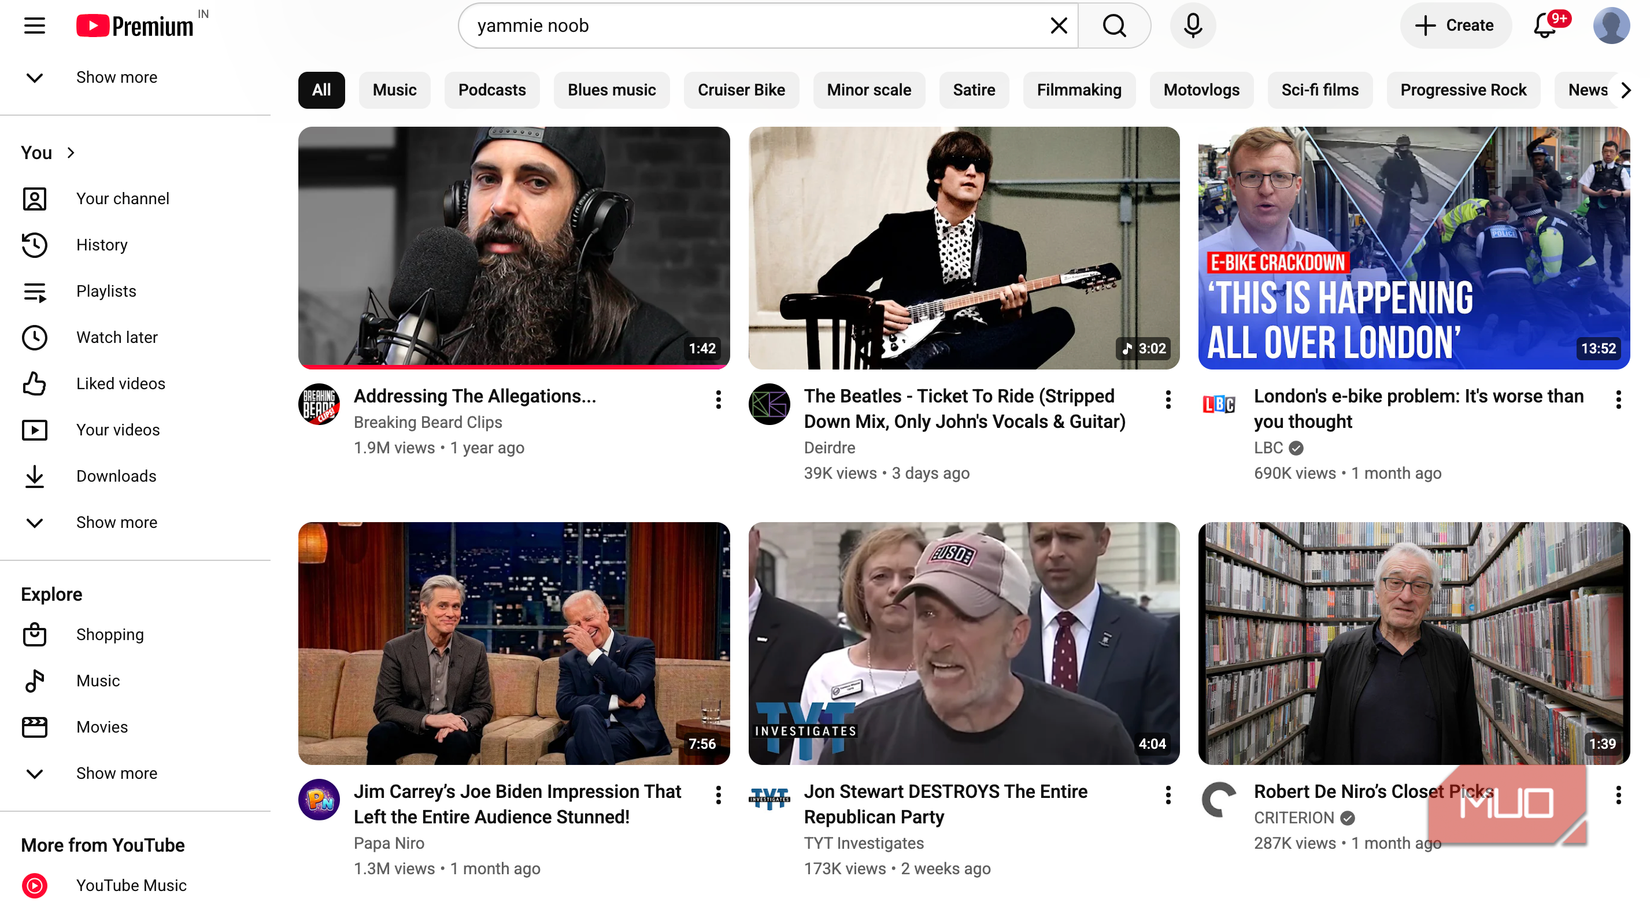Select the Filmmaking chip
The image size is (1650, 909).
click(1079, 90)
